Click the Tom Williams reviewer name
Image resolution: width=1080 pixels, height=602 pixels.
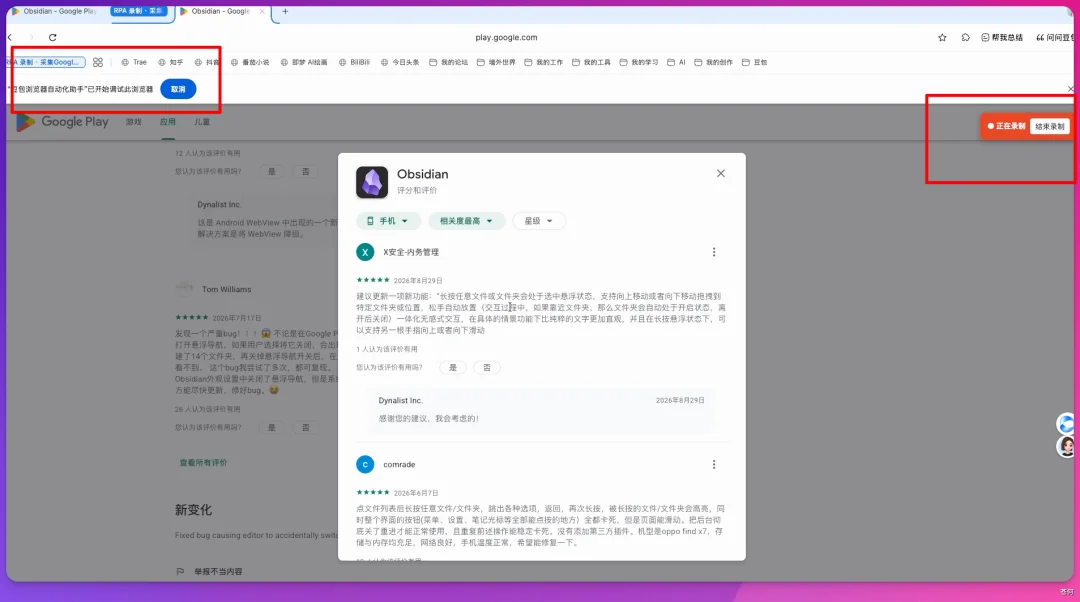coord(227,289)
